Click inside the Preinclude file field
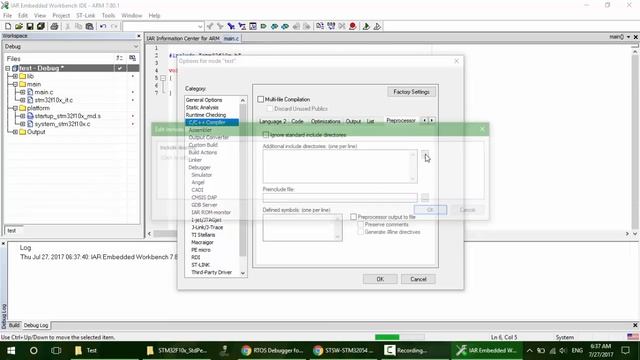 coord(340,198)
